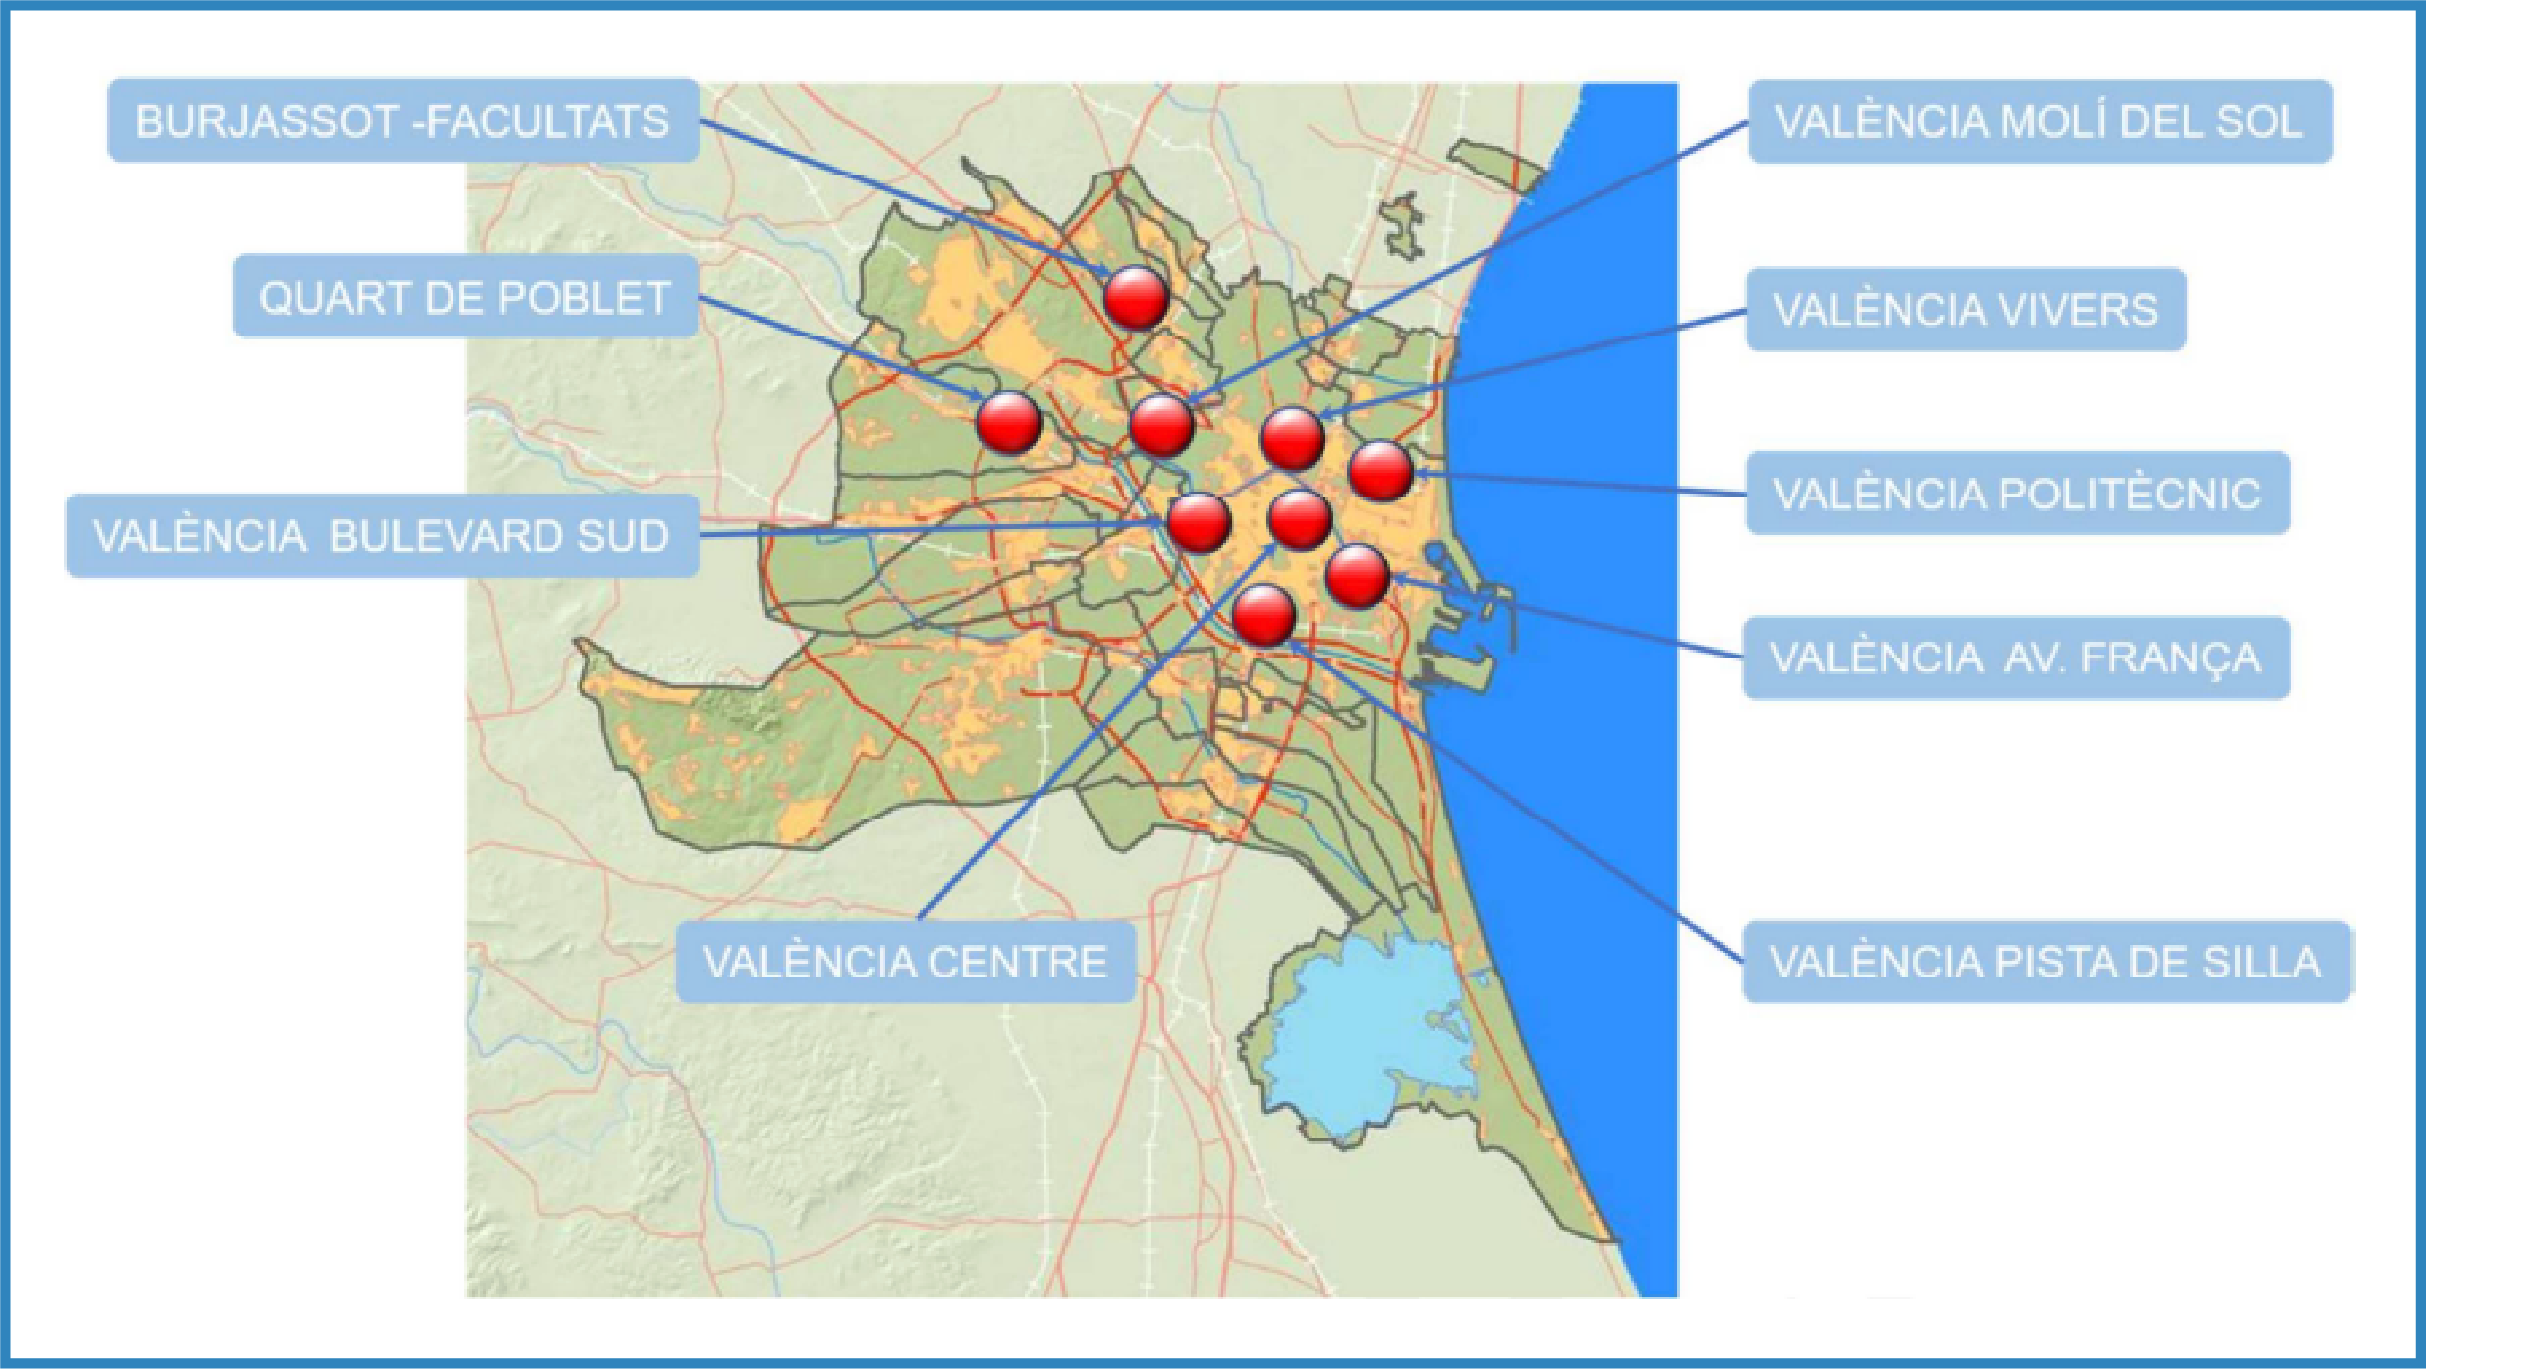Screen dimensions: 2533x1369
Task: Select the Quart de Poblet red marker
Action: tap(1009, 422)
